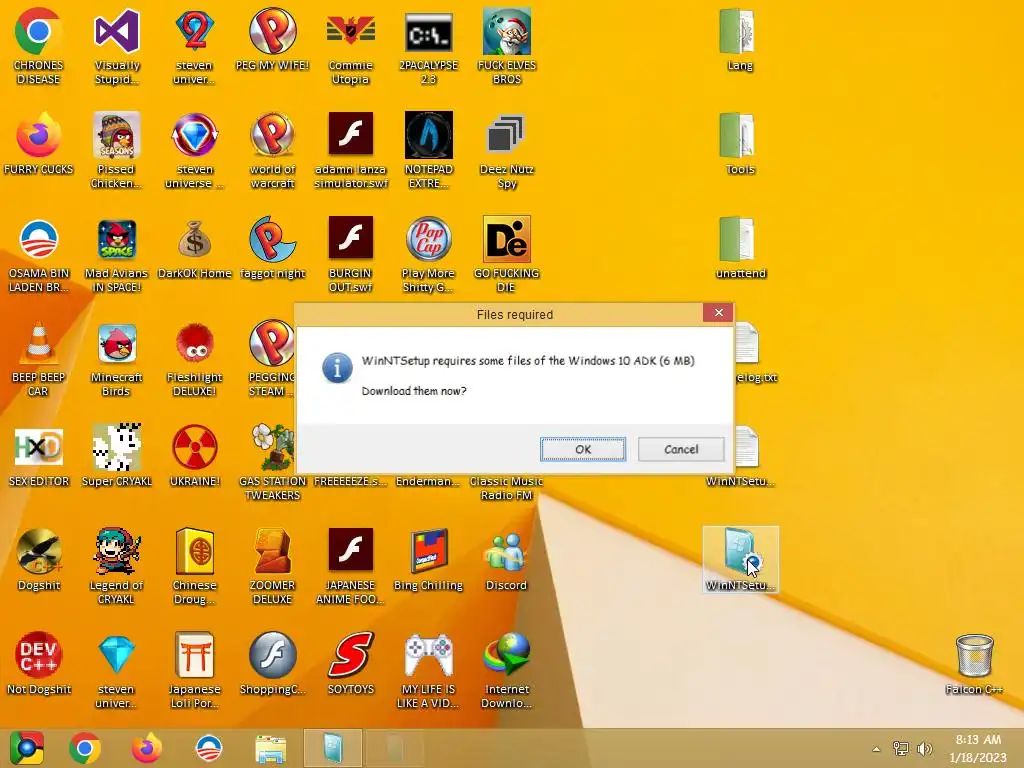Click the Obama logo taskbar icon

point(209,748)
